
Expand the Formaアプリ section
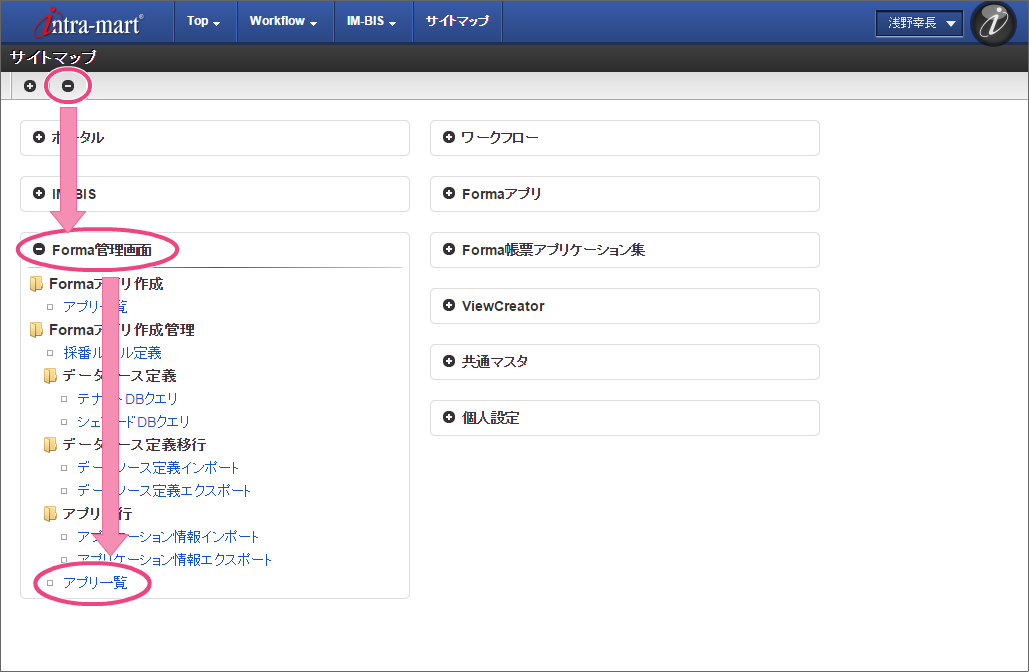[449, 194]
